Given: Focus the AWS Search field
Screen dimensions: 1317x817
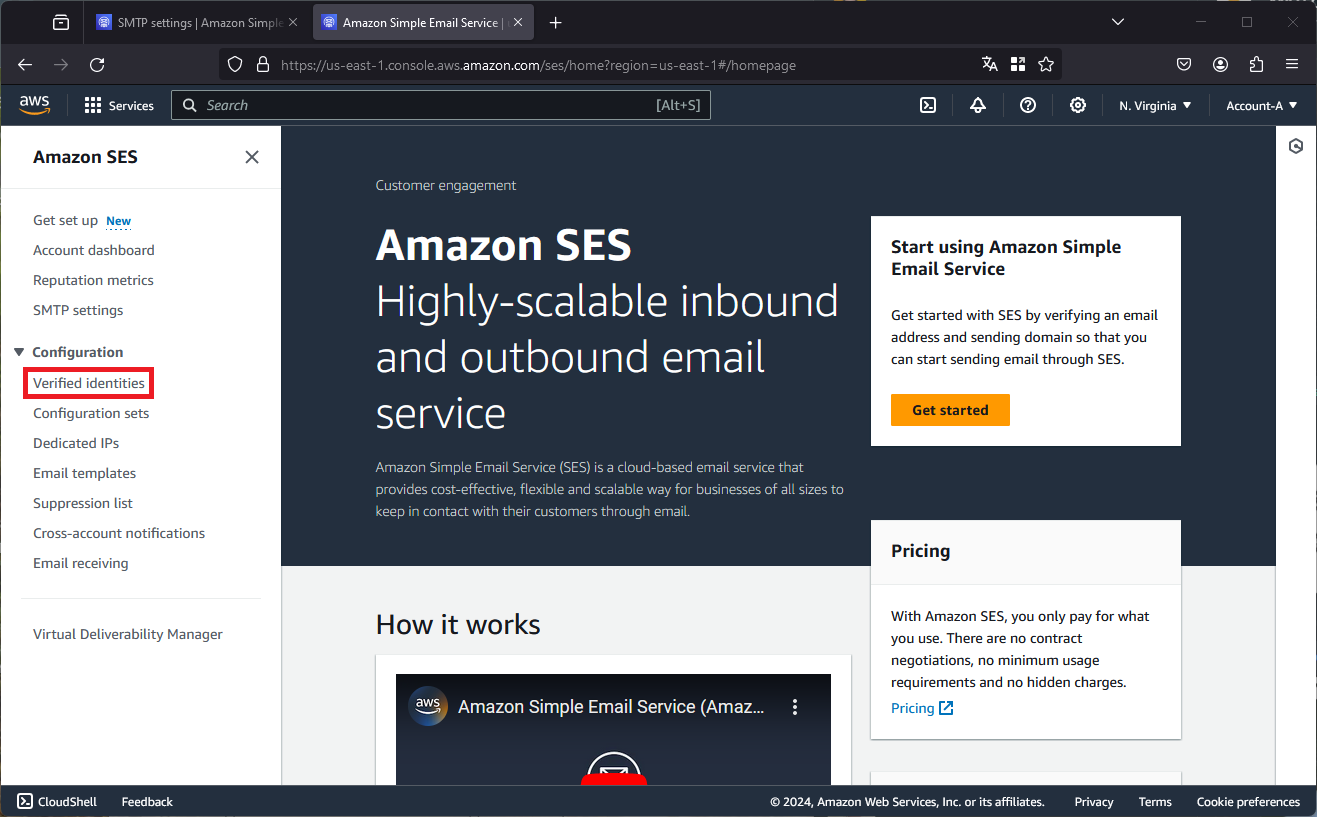Looking at the screenshot, I should (x=441, y=105).
